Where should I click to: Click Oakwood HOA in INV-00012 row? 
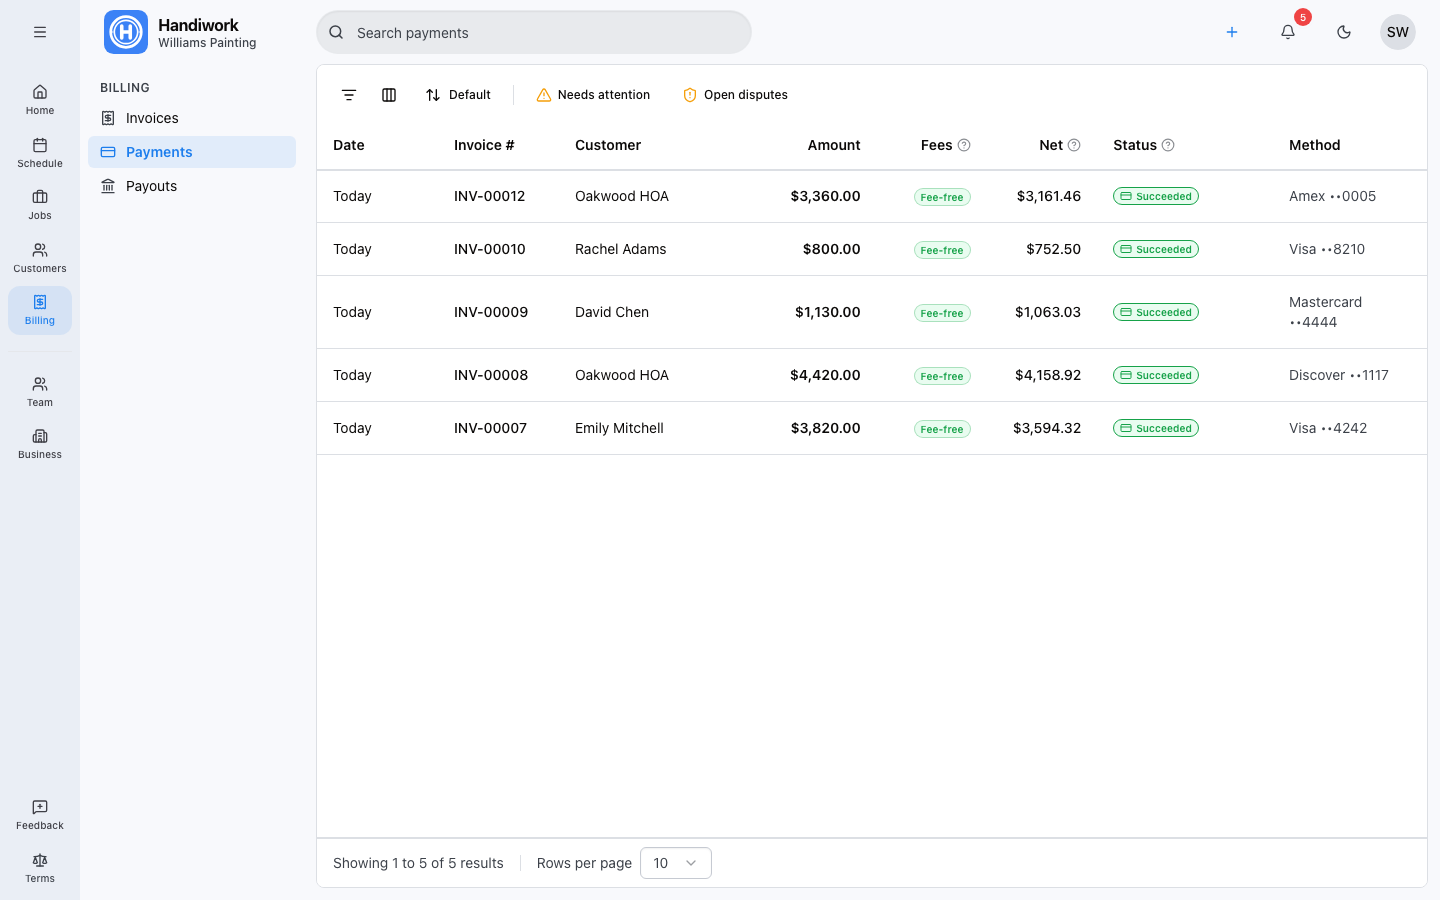pos(622,196)
